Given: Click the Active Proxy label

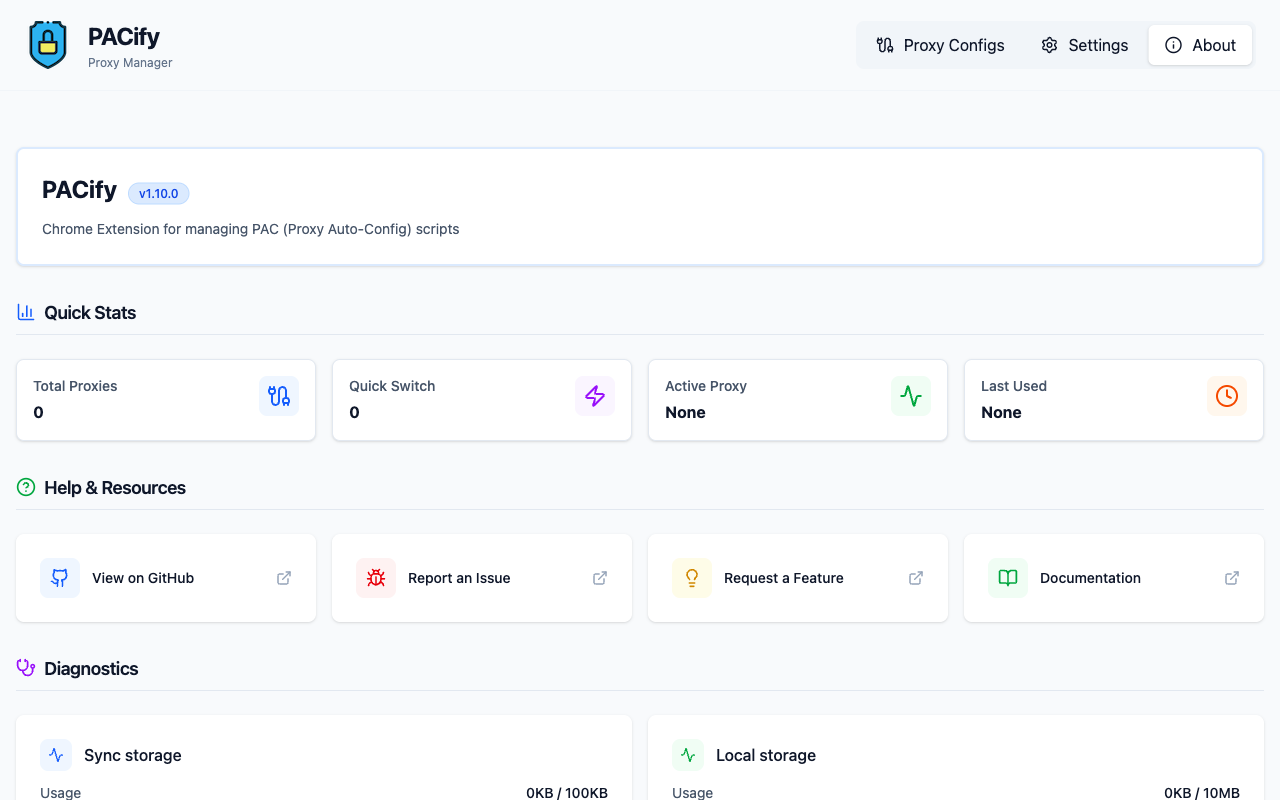Looking at the screenshot, I should click(706, 386).
